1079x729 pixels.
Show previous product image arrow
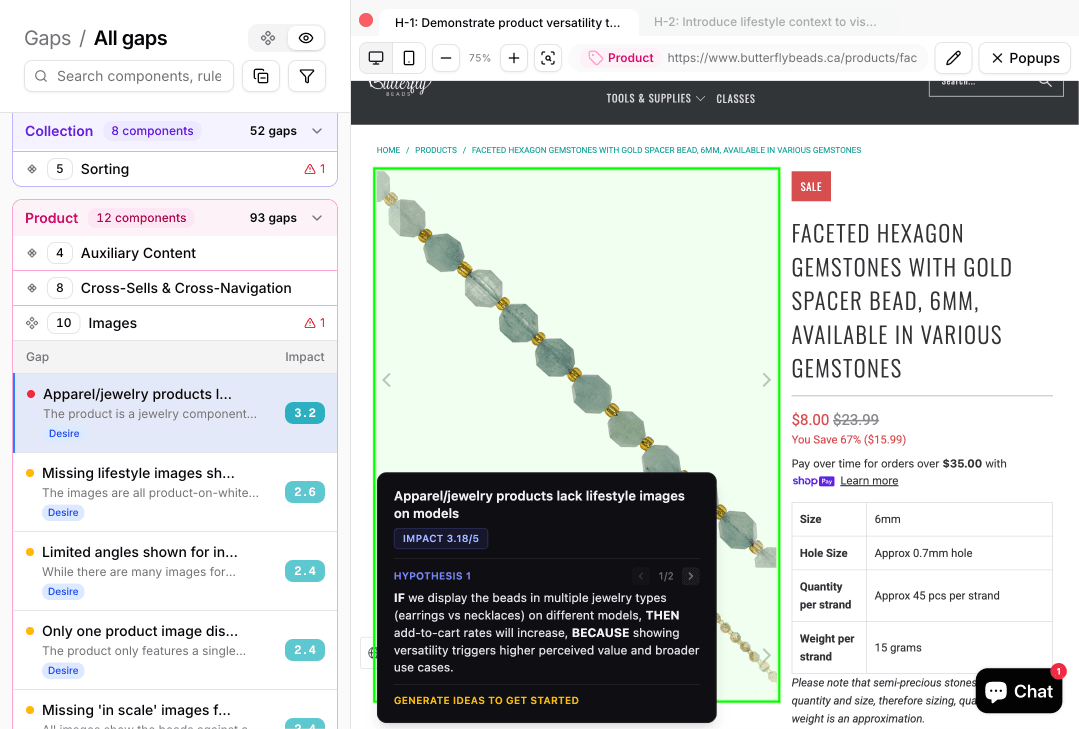387,380
